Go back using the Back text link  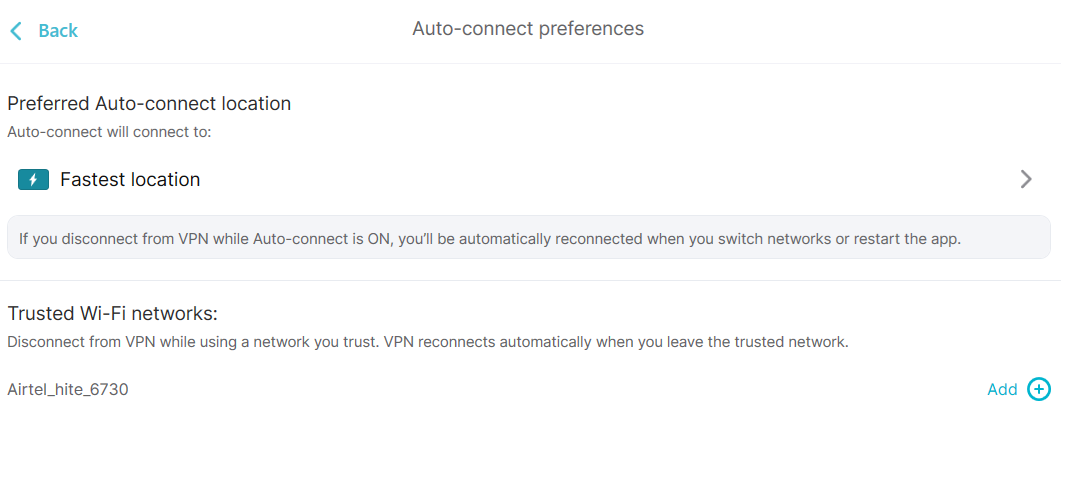58,31
